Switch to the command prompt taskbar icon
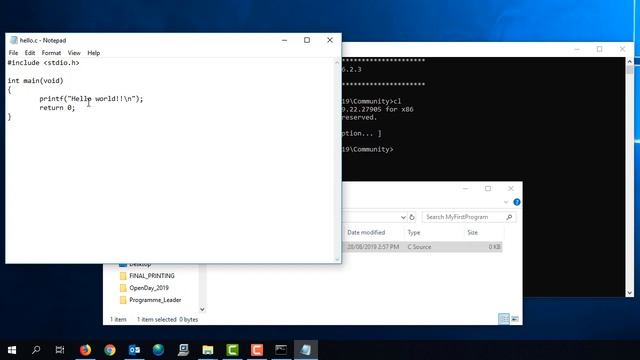The height and width of the screenshot is (360, 640). tap(281, 350)
